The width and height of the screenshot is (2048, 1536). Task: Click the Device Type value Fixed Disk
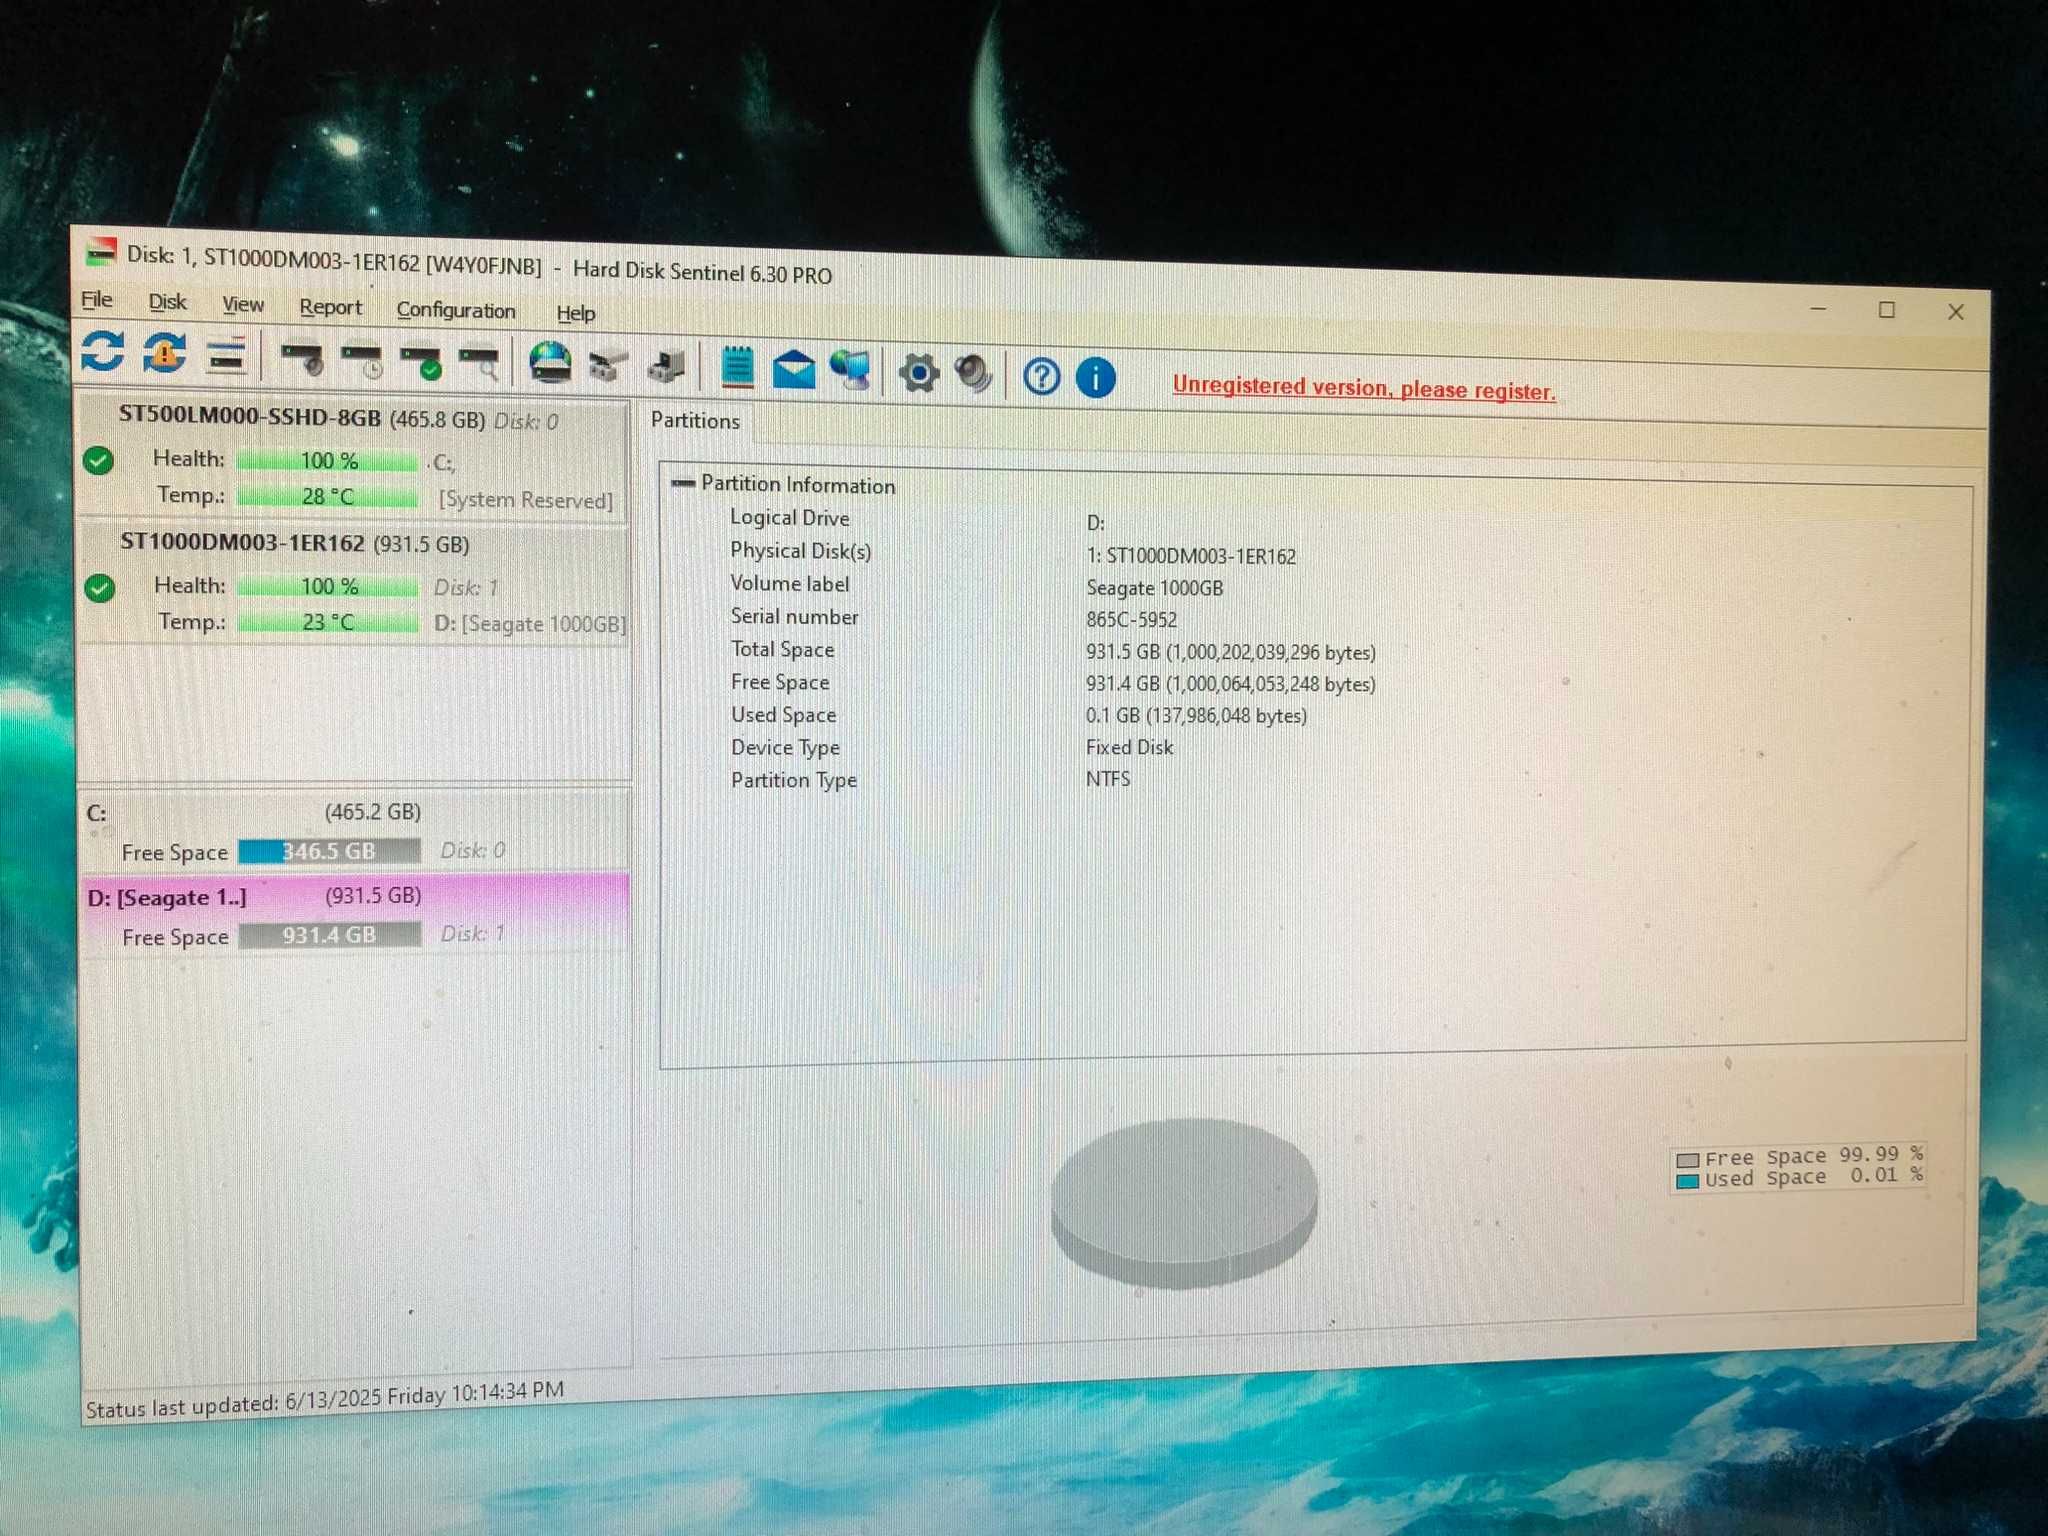tap(1130, 747)
